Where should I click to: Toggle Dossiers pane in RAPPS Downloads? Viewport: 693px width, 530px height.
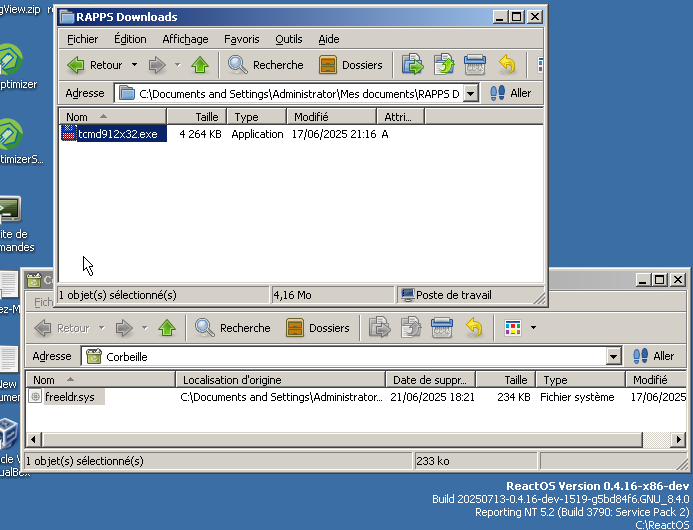point(351,65)
